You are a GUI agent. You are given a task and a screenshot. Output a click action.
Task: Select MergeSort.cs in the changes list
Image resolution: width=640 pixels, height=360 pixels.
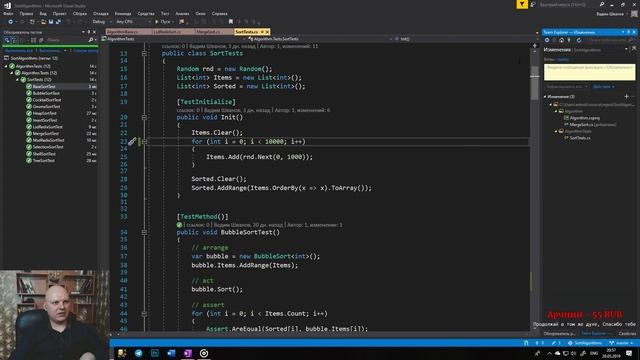click(x=590, y=124)
